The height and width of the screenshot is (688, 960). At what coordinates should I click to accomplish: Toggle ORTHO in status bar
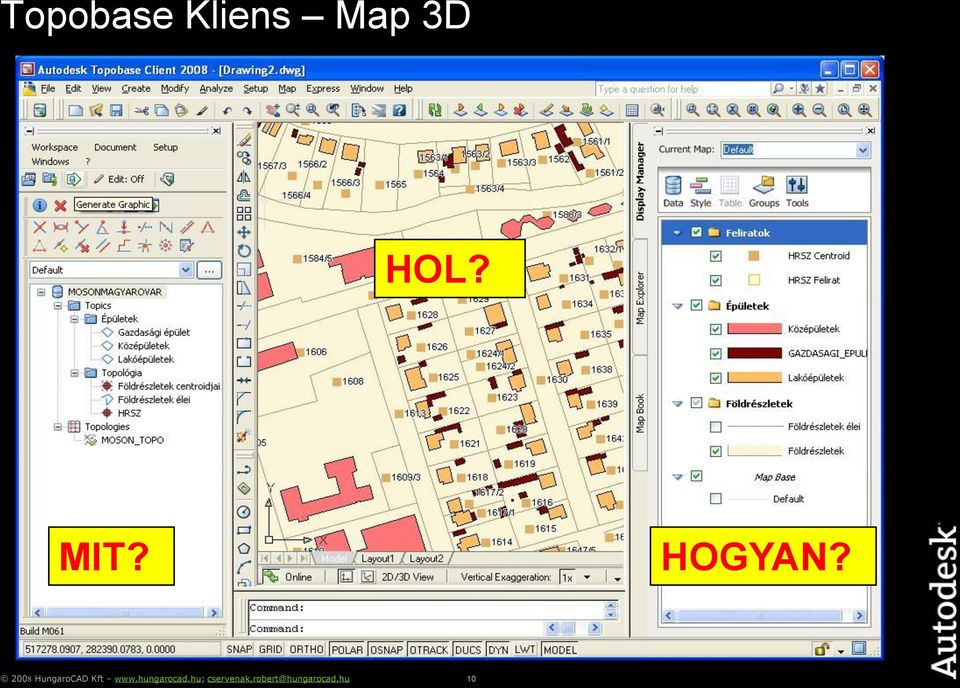coord(306,649)
